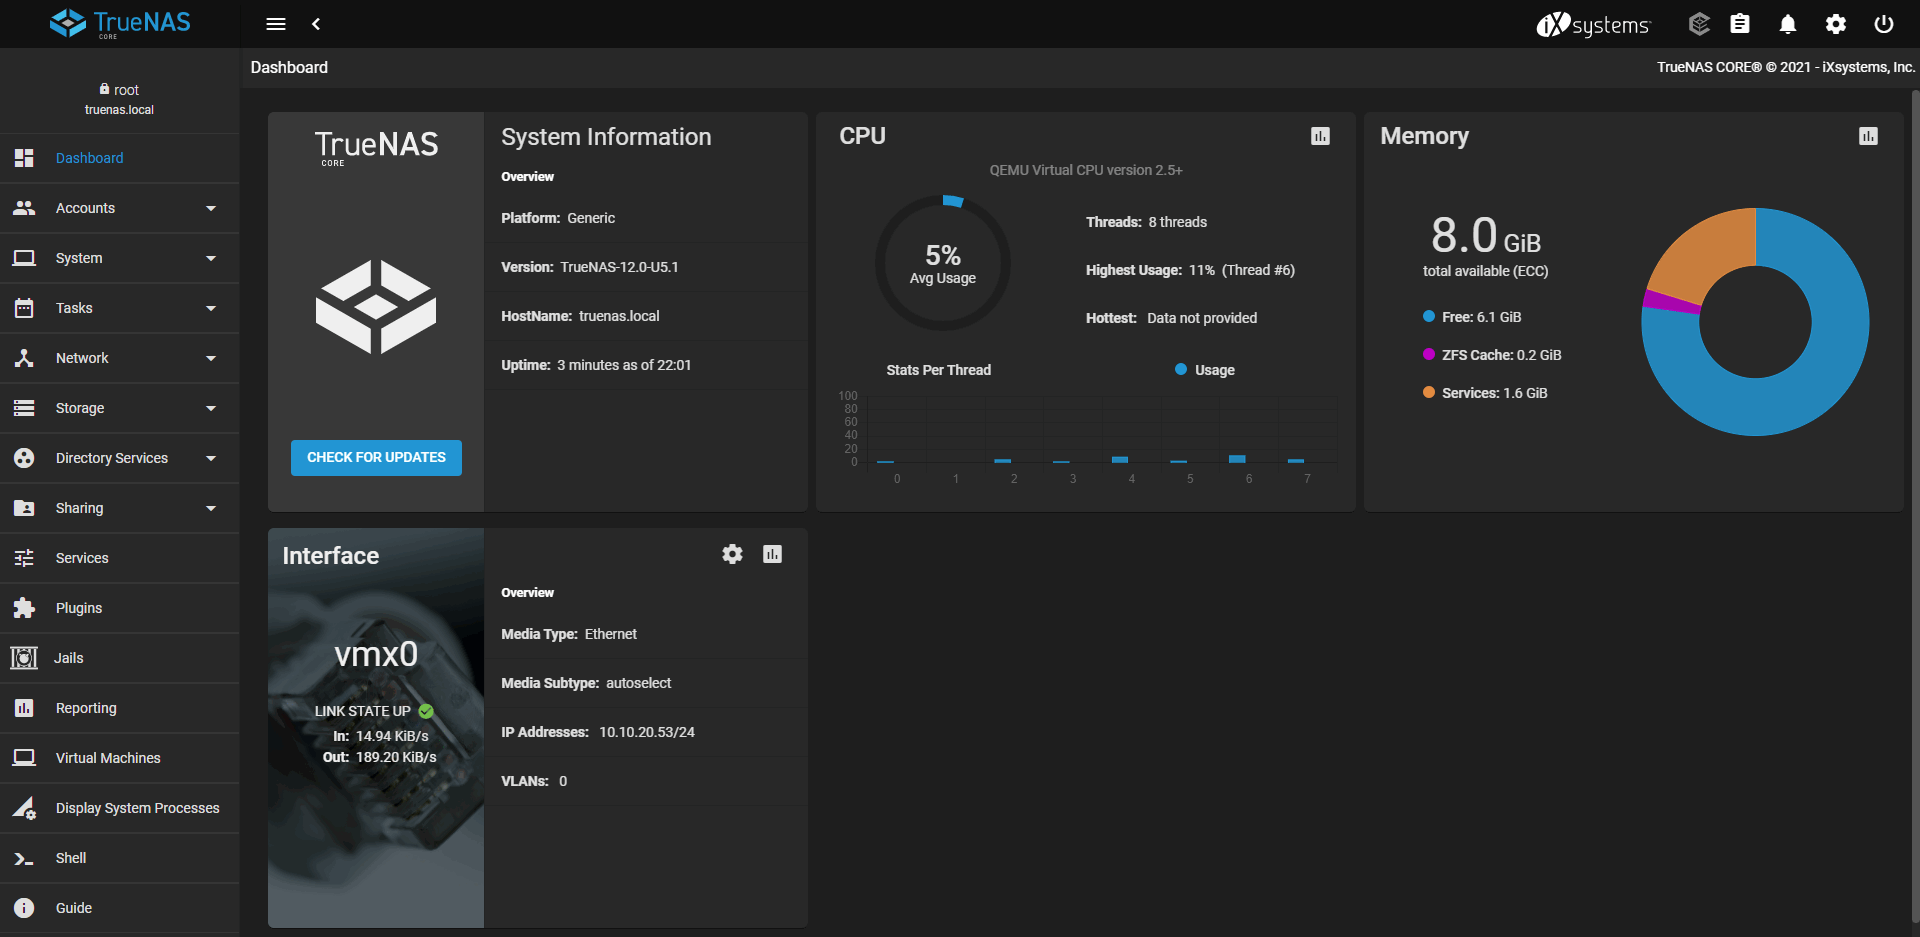Screen dimensions: 1920x937
Task: Click the Dashboard grid icon
Action: point(24,158)
